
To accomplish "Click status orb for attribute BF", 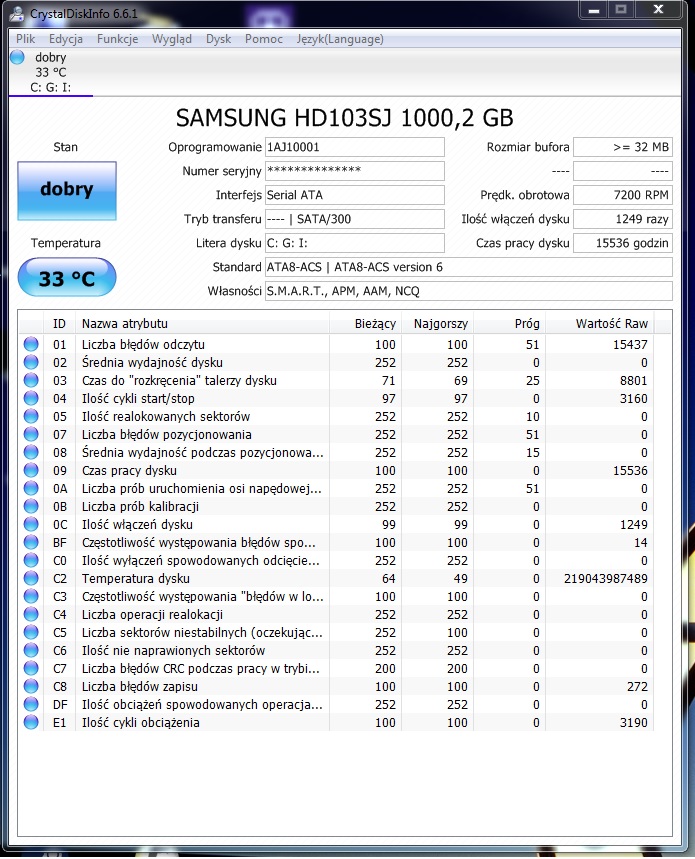I will pyautogui.click(x=31, y=542).
